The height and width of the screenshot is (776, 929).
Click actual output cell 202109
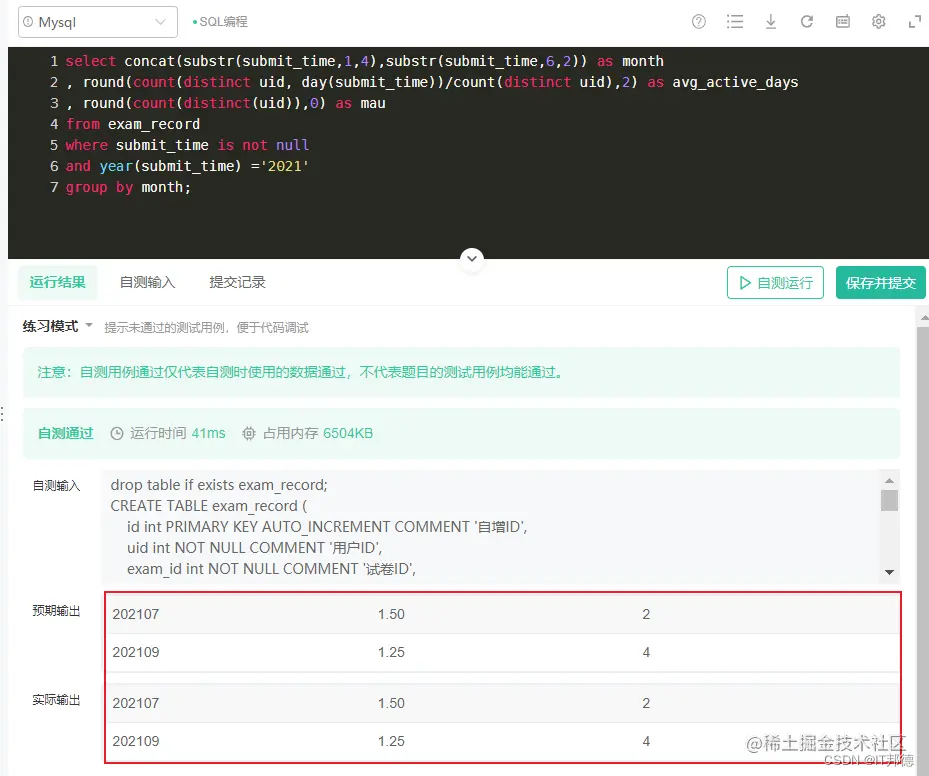(136, 741)
